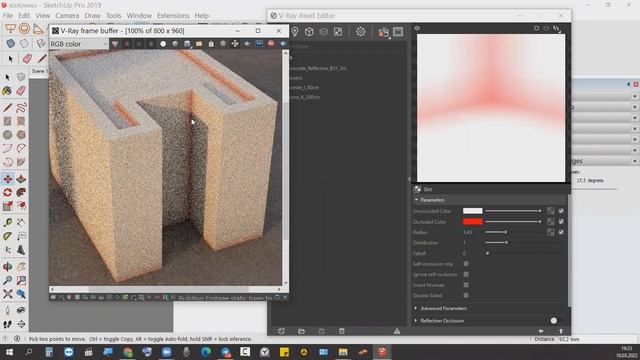
Task: Click the white Unoccluded Color swatch
Action: coord(473,211)
